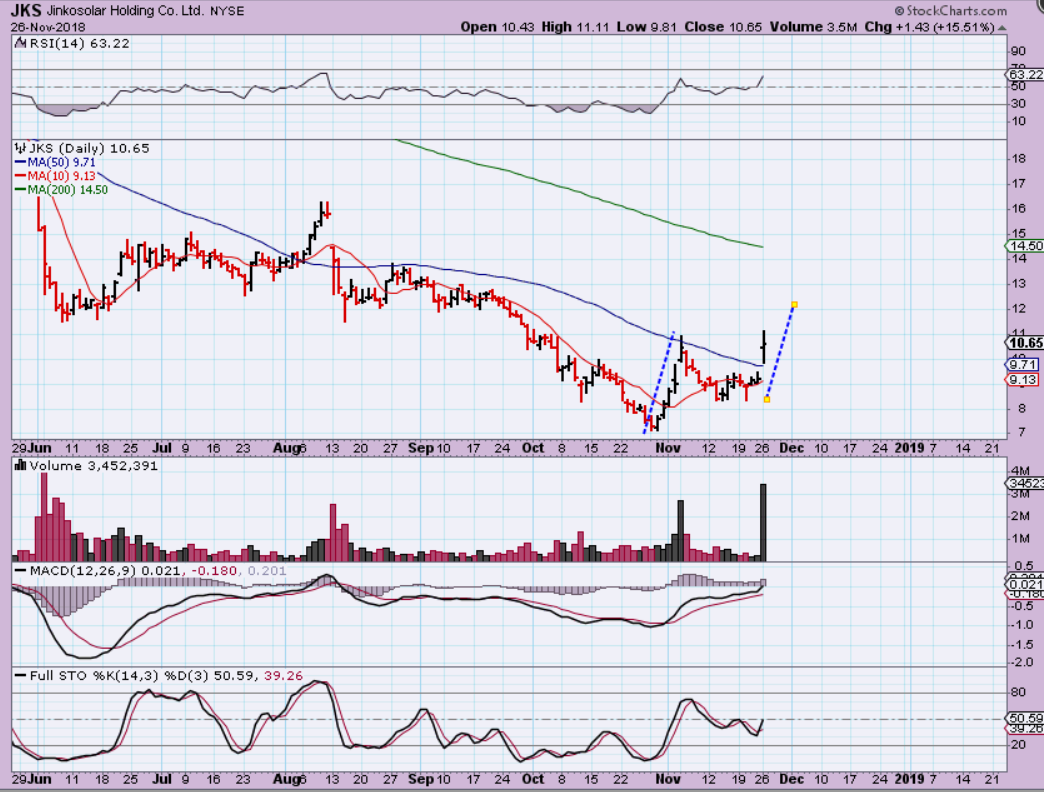The width and height of the screenshot is (1044, 792).
Task: Click the 'MA(50) 9.71' legend text
Action: point(62,162)
